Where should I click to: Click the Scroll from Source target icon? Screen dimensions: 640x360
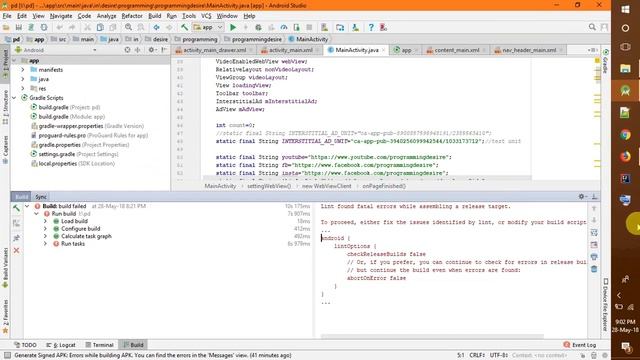[x=127, y=50]
